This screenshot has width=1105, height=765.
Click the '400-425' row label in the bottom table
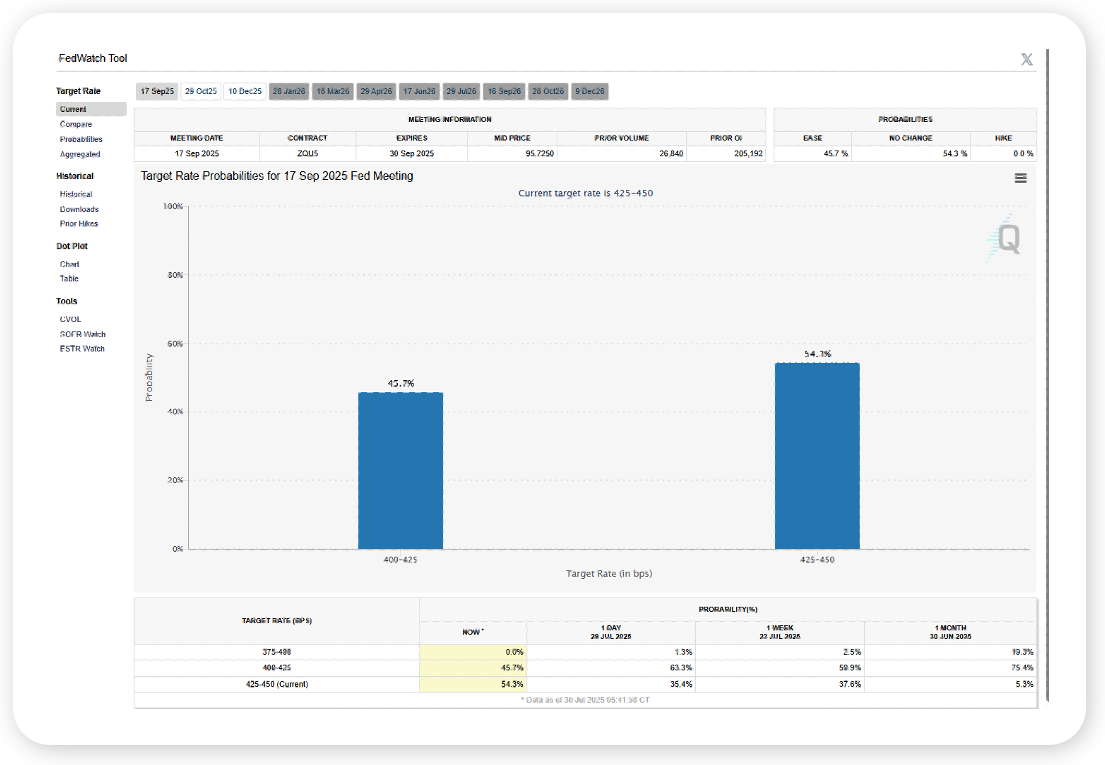tap(276, 668)
